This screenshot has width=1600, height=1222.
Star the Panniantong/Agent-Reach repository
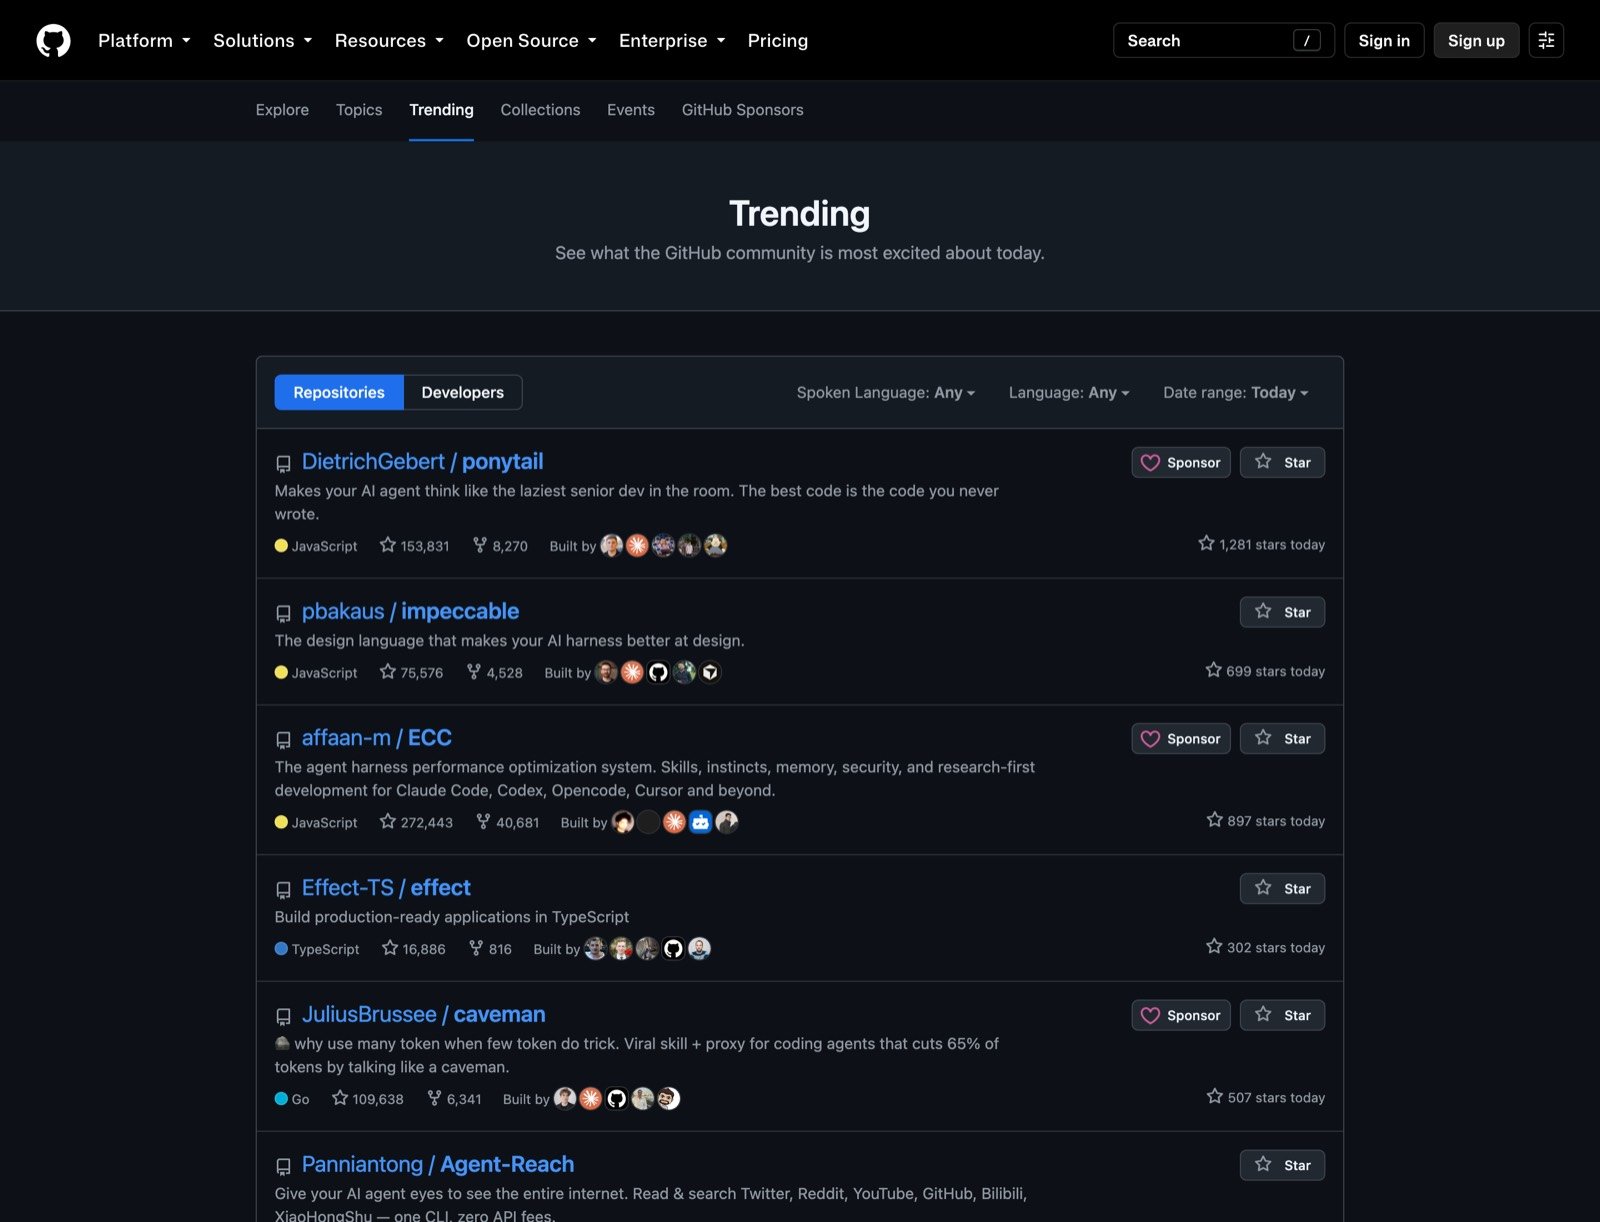pyautogui.click(x=1282, y=1165)
